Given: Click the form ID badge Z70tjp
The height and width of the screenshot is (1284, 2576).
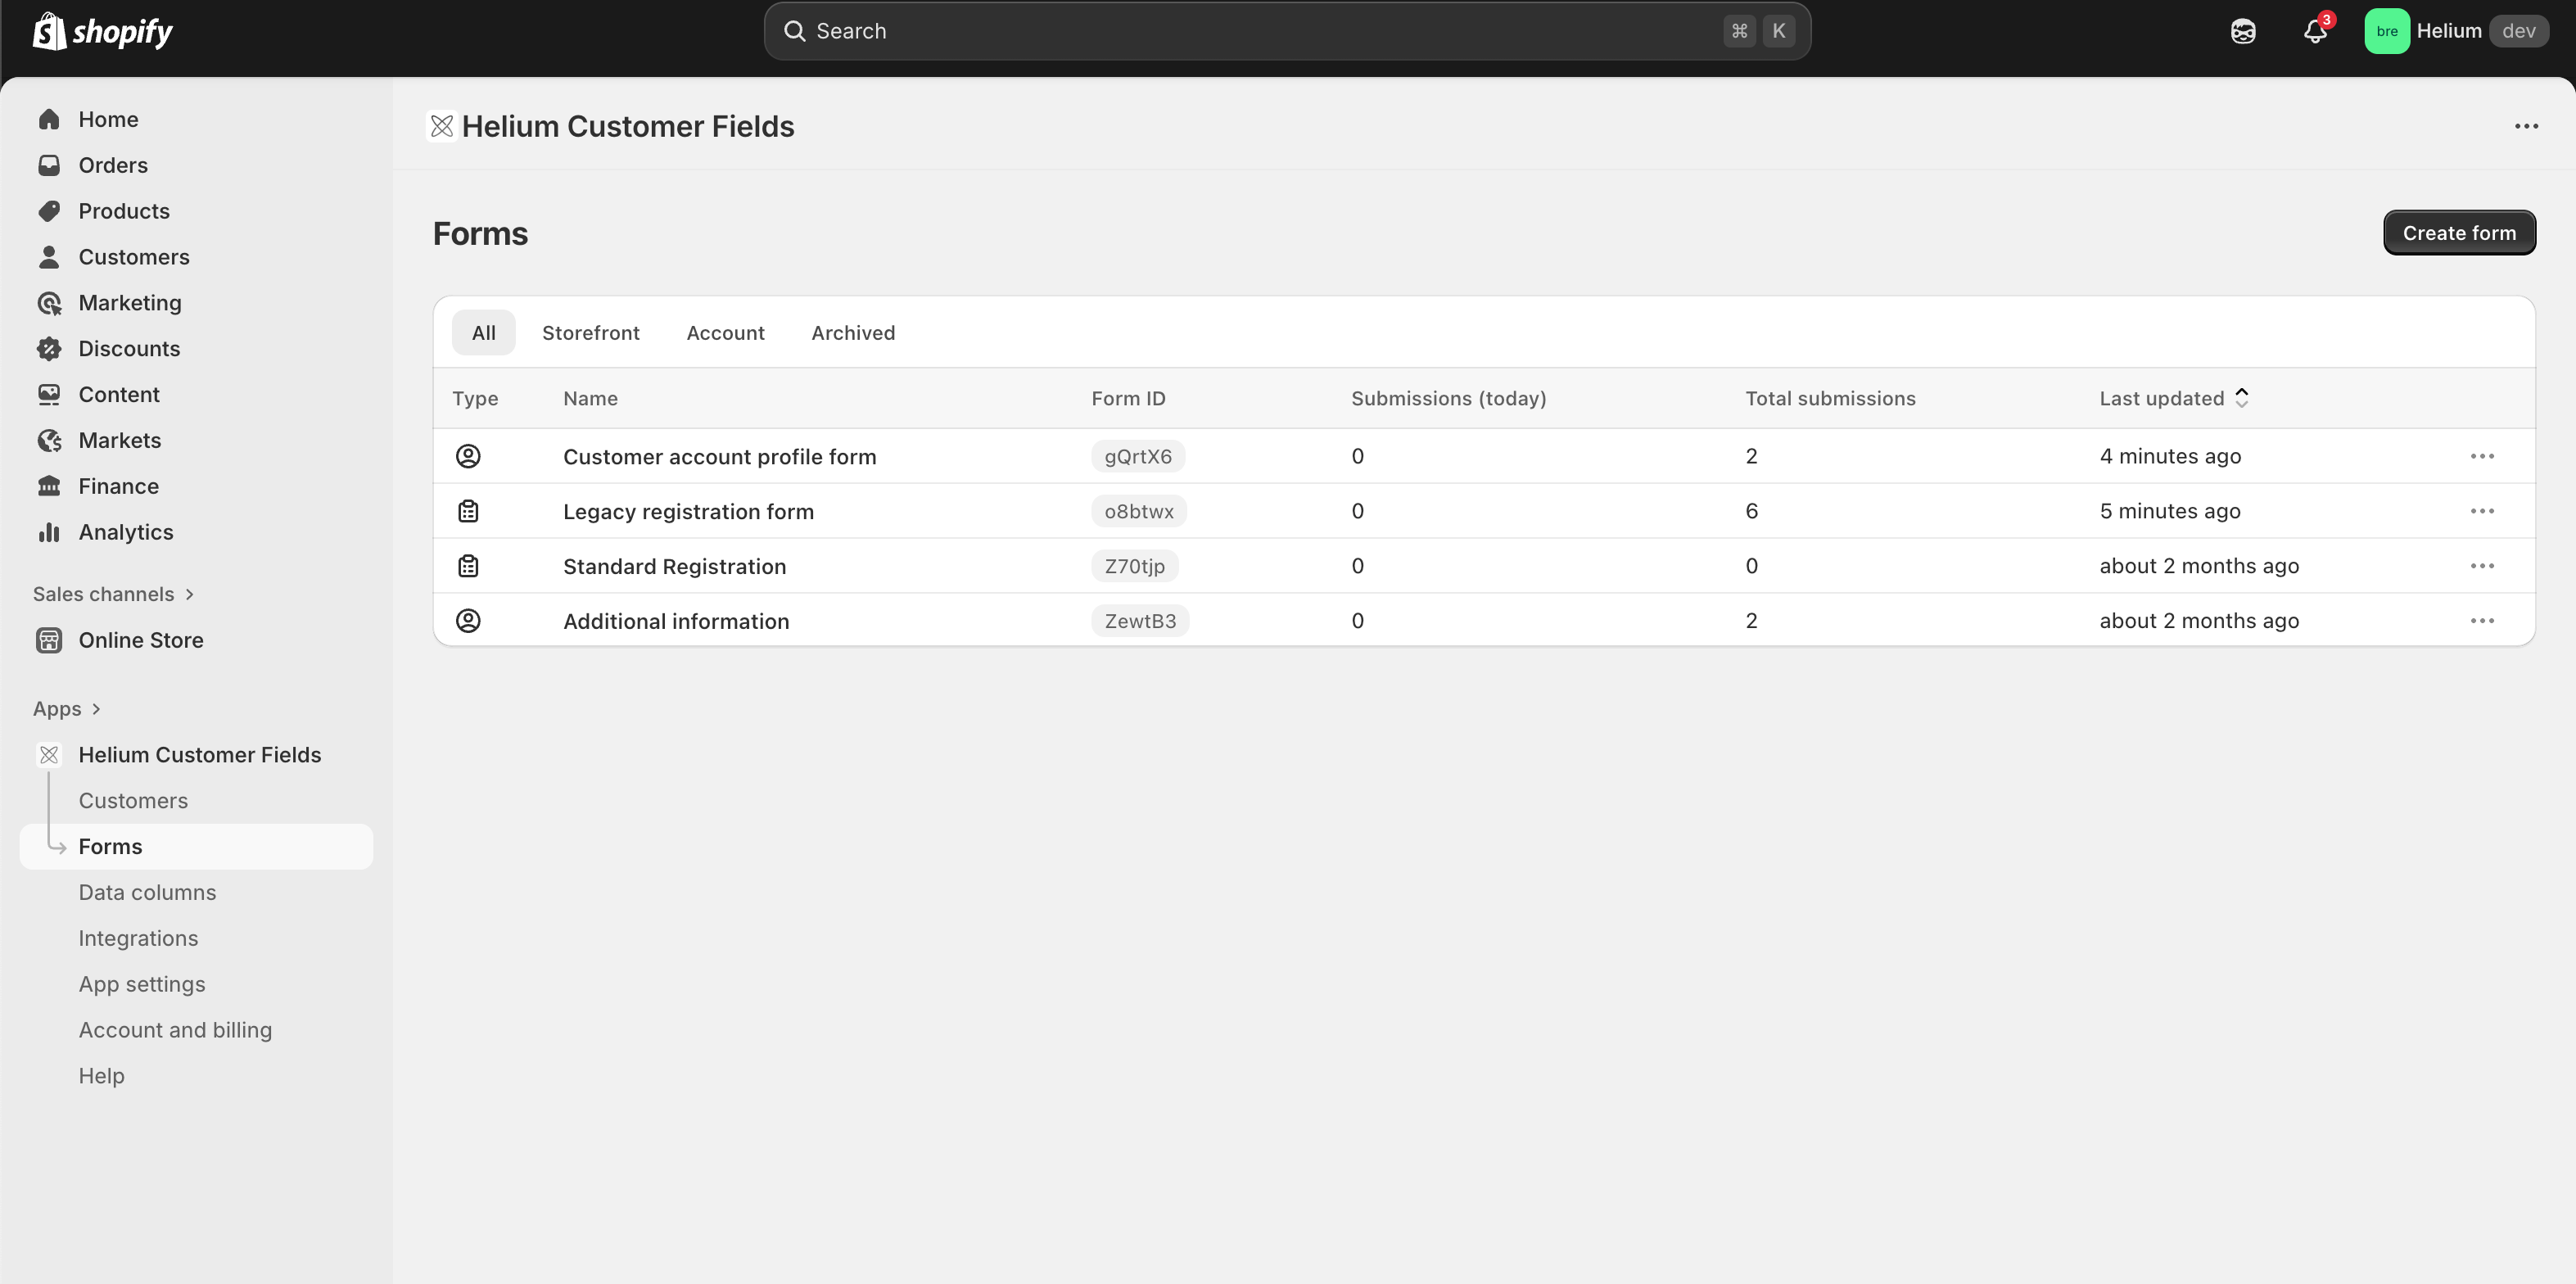Looking at the screenshot, I should point(1134,566).
